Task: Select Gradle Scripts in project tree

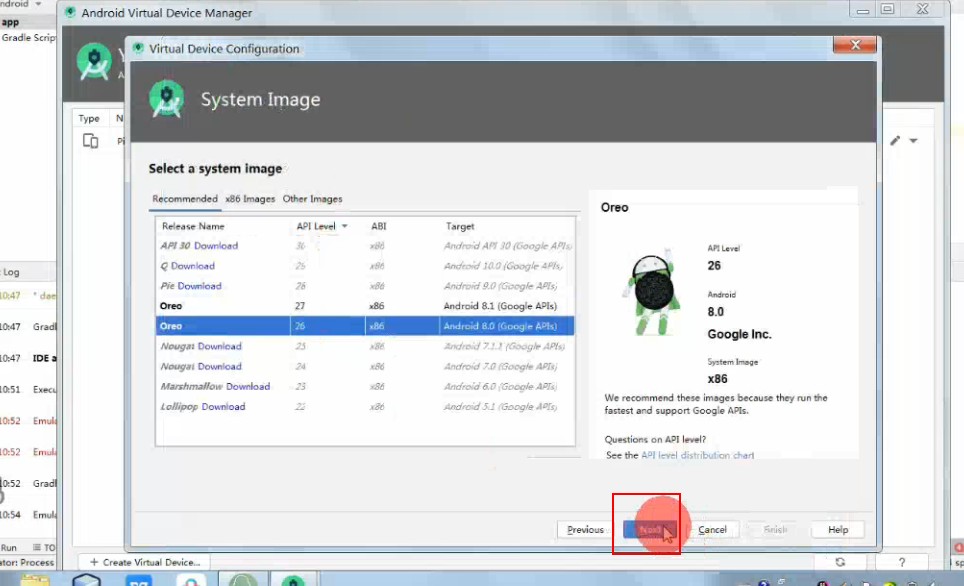Action: coord(28,38)
